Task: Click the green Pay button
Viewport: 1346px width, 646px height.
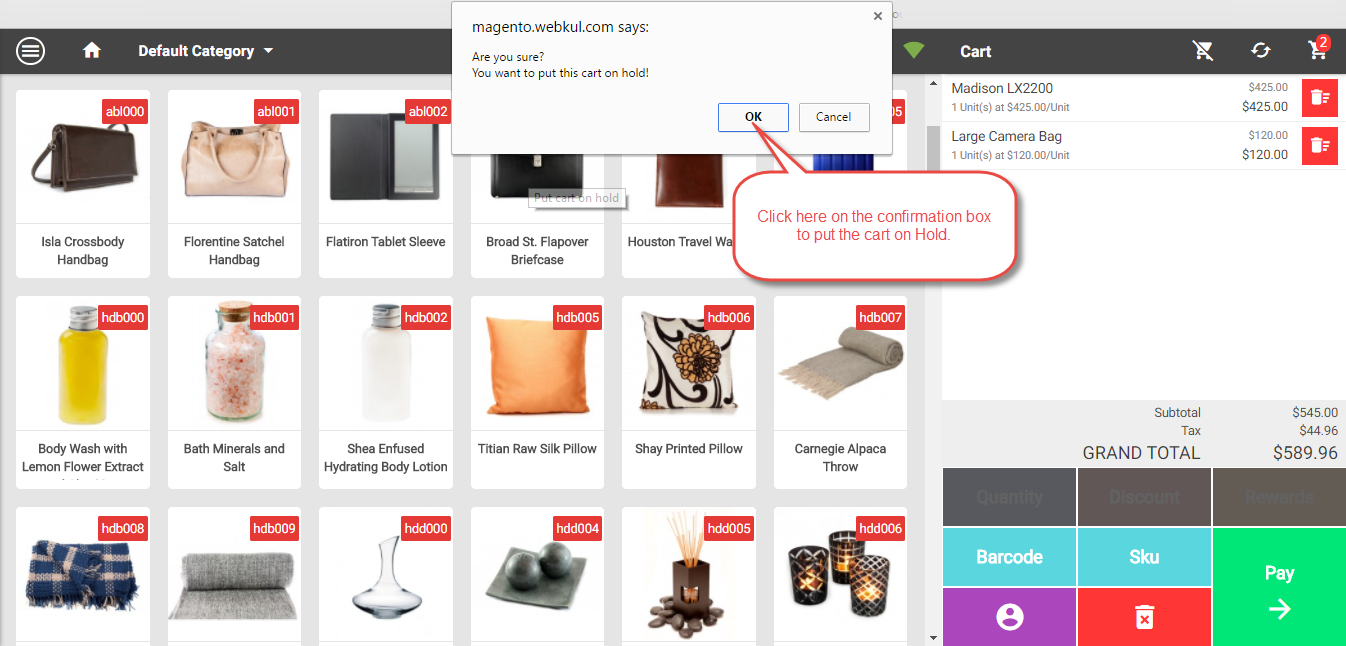Action: point(1279,587)
